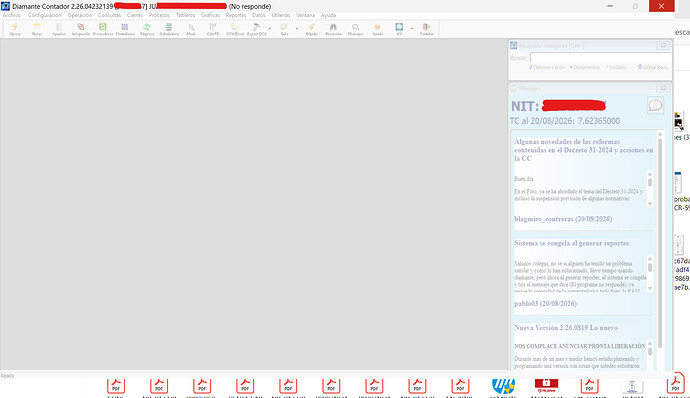The image size is (690, 398).
Task: Click the Búsqueda inteligente panel icon
Action: coord(514,45)
